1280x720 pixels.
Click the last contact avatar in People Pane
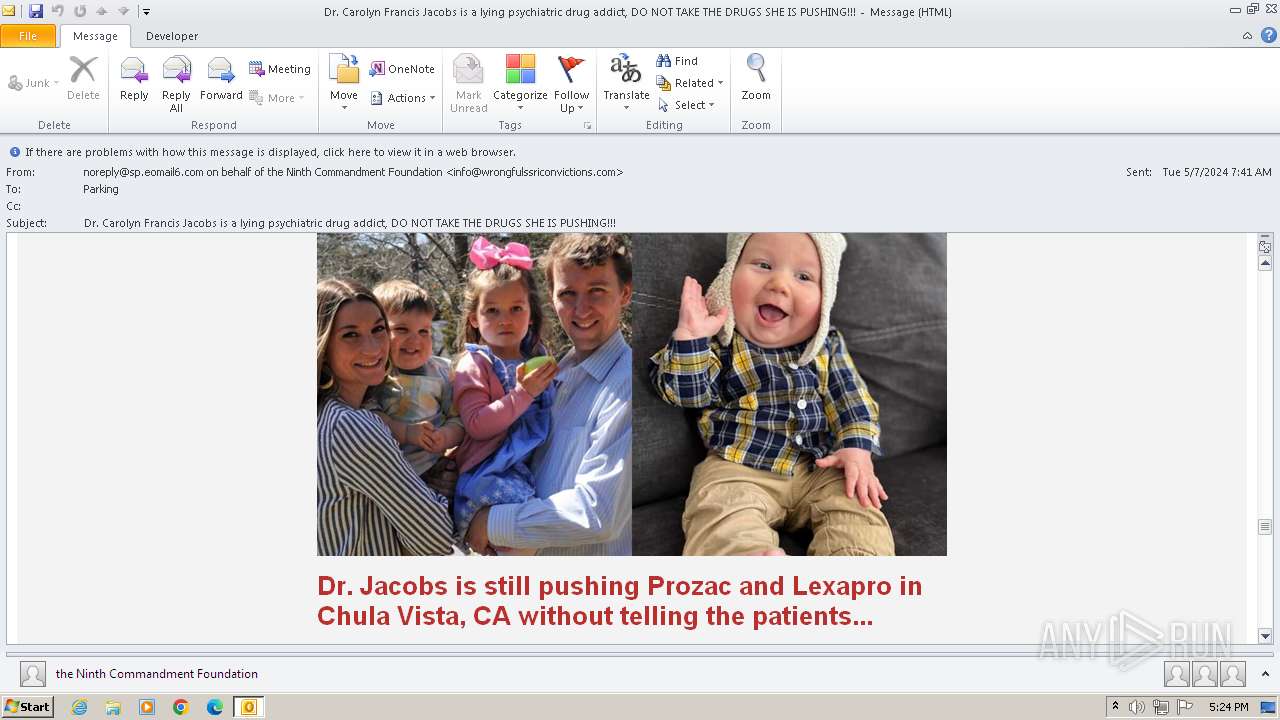1233,674
